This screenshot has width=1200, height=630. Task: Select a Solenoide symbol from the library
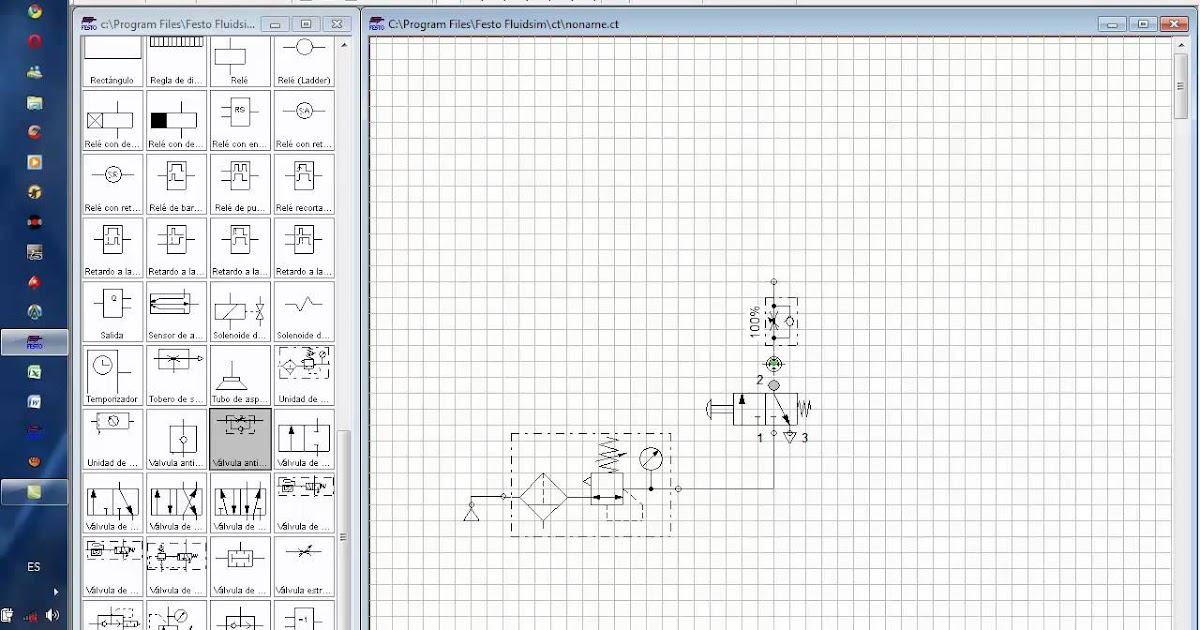click(240, 308)
